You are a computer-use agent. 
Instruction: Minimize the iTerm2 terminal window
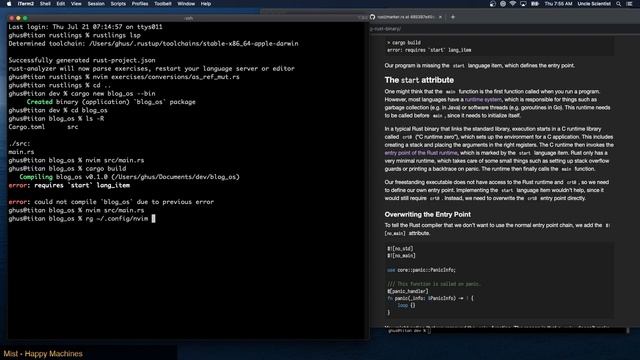coord(18,18)
